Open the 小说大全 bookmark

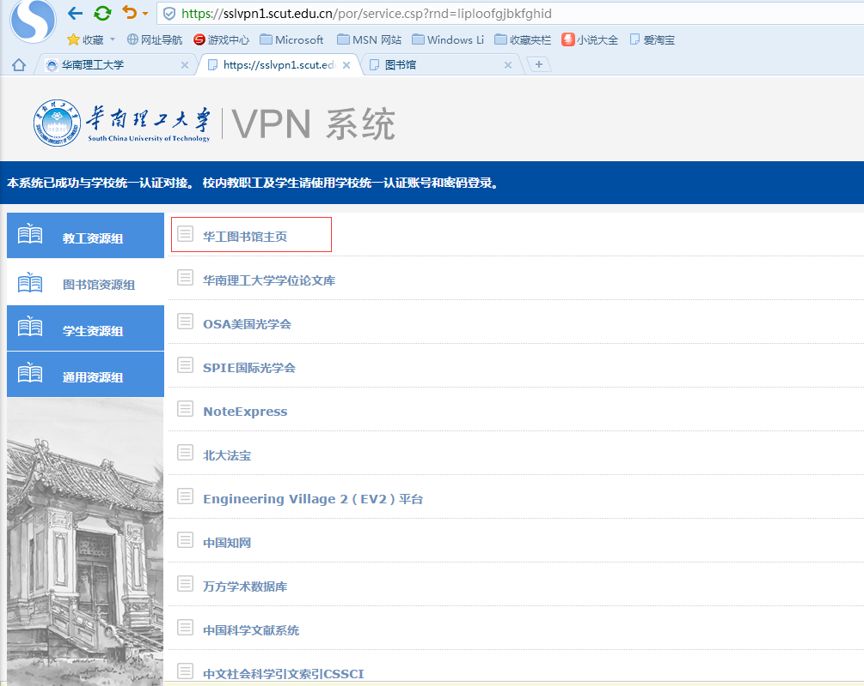(x=590, y=40)
